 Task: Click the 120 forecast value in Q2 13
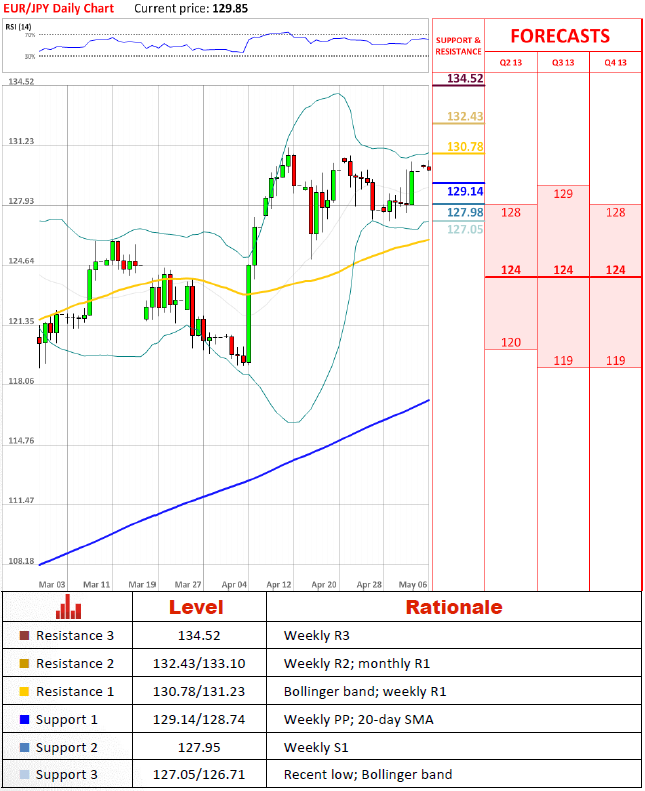(x=510, y=343)
